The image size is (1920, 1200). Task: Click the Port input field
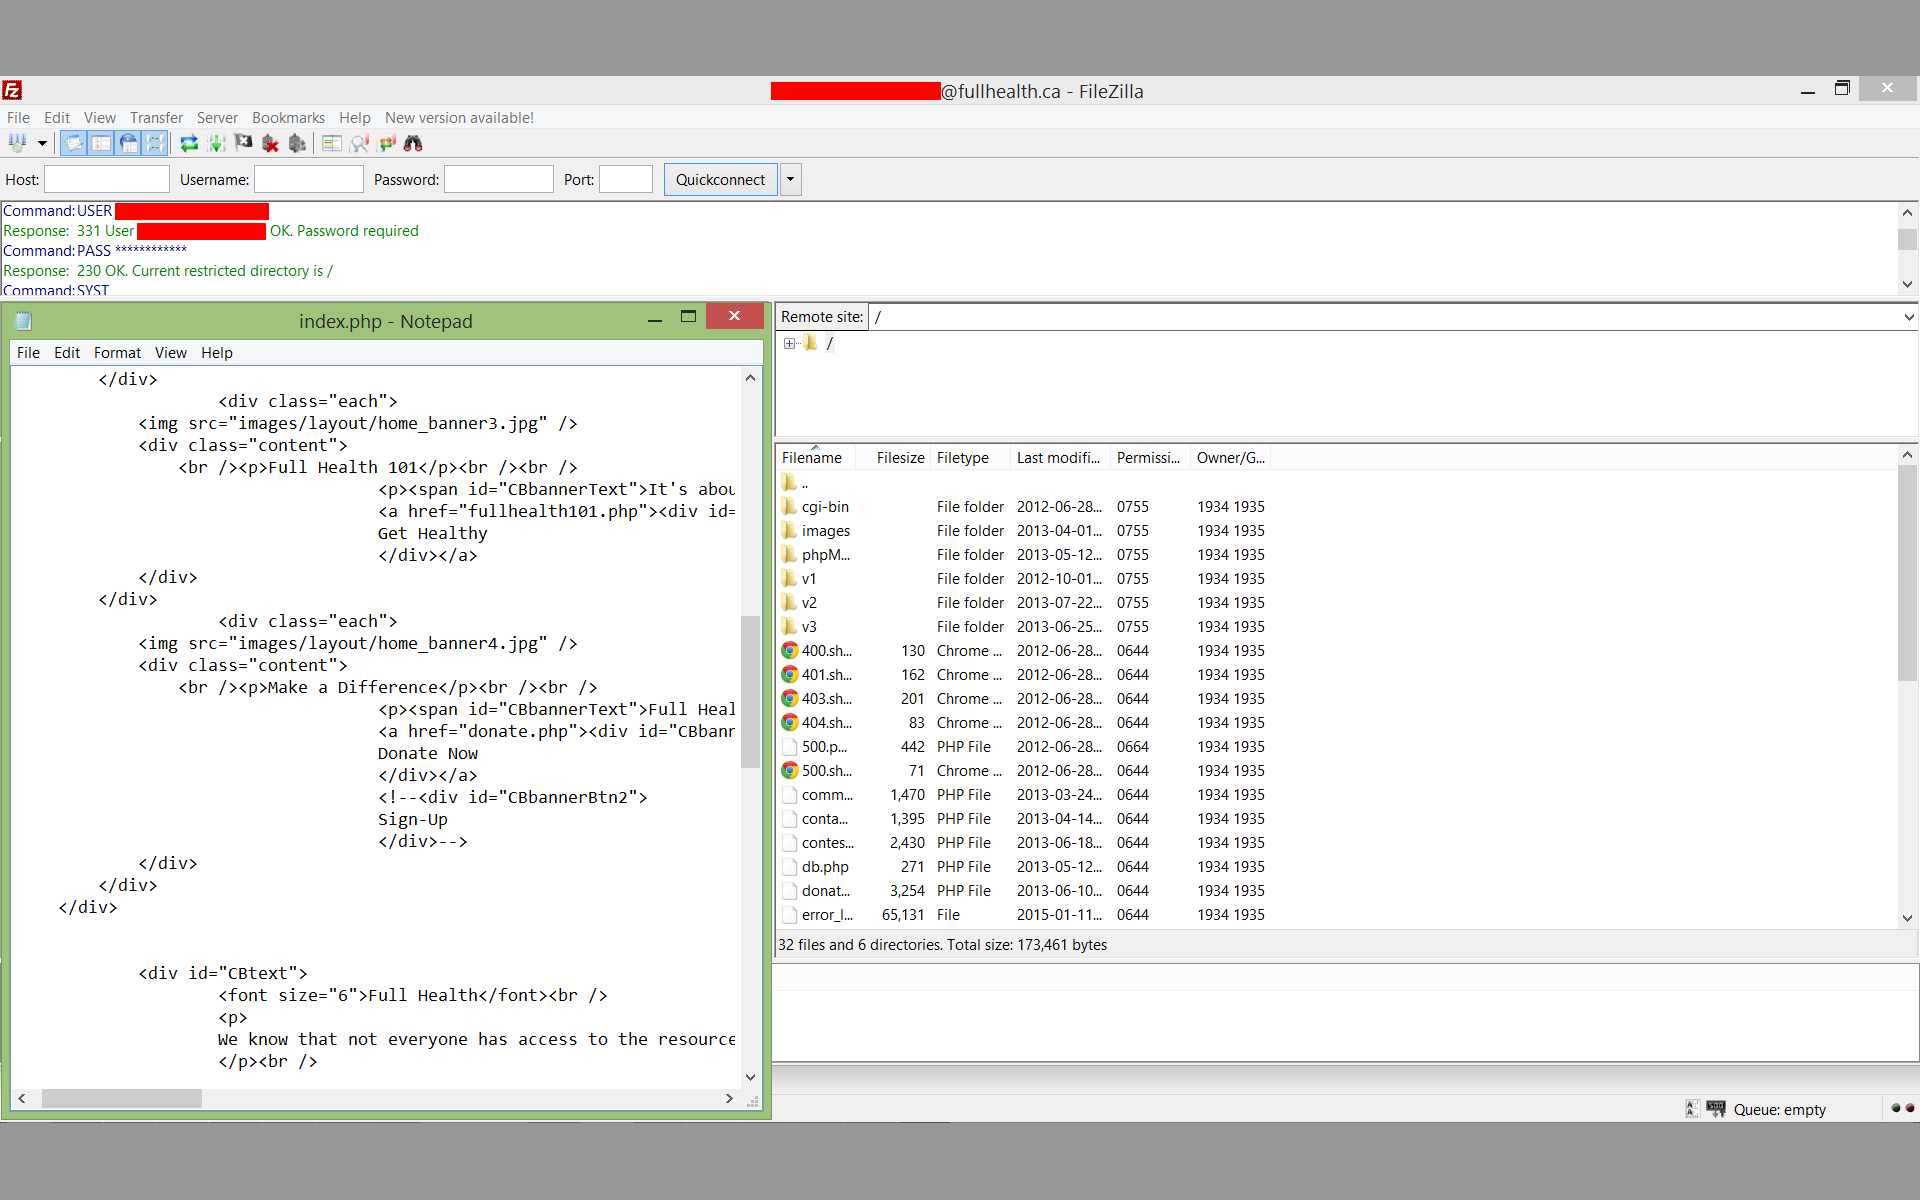(x=626, y=179)
